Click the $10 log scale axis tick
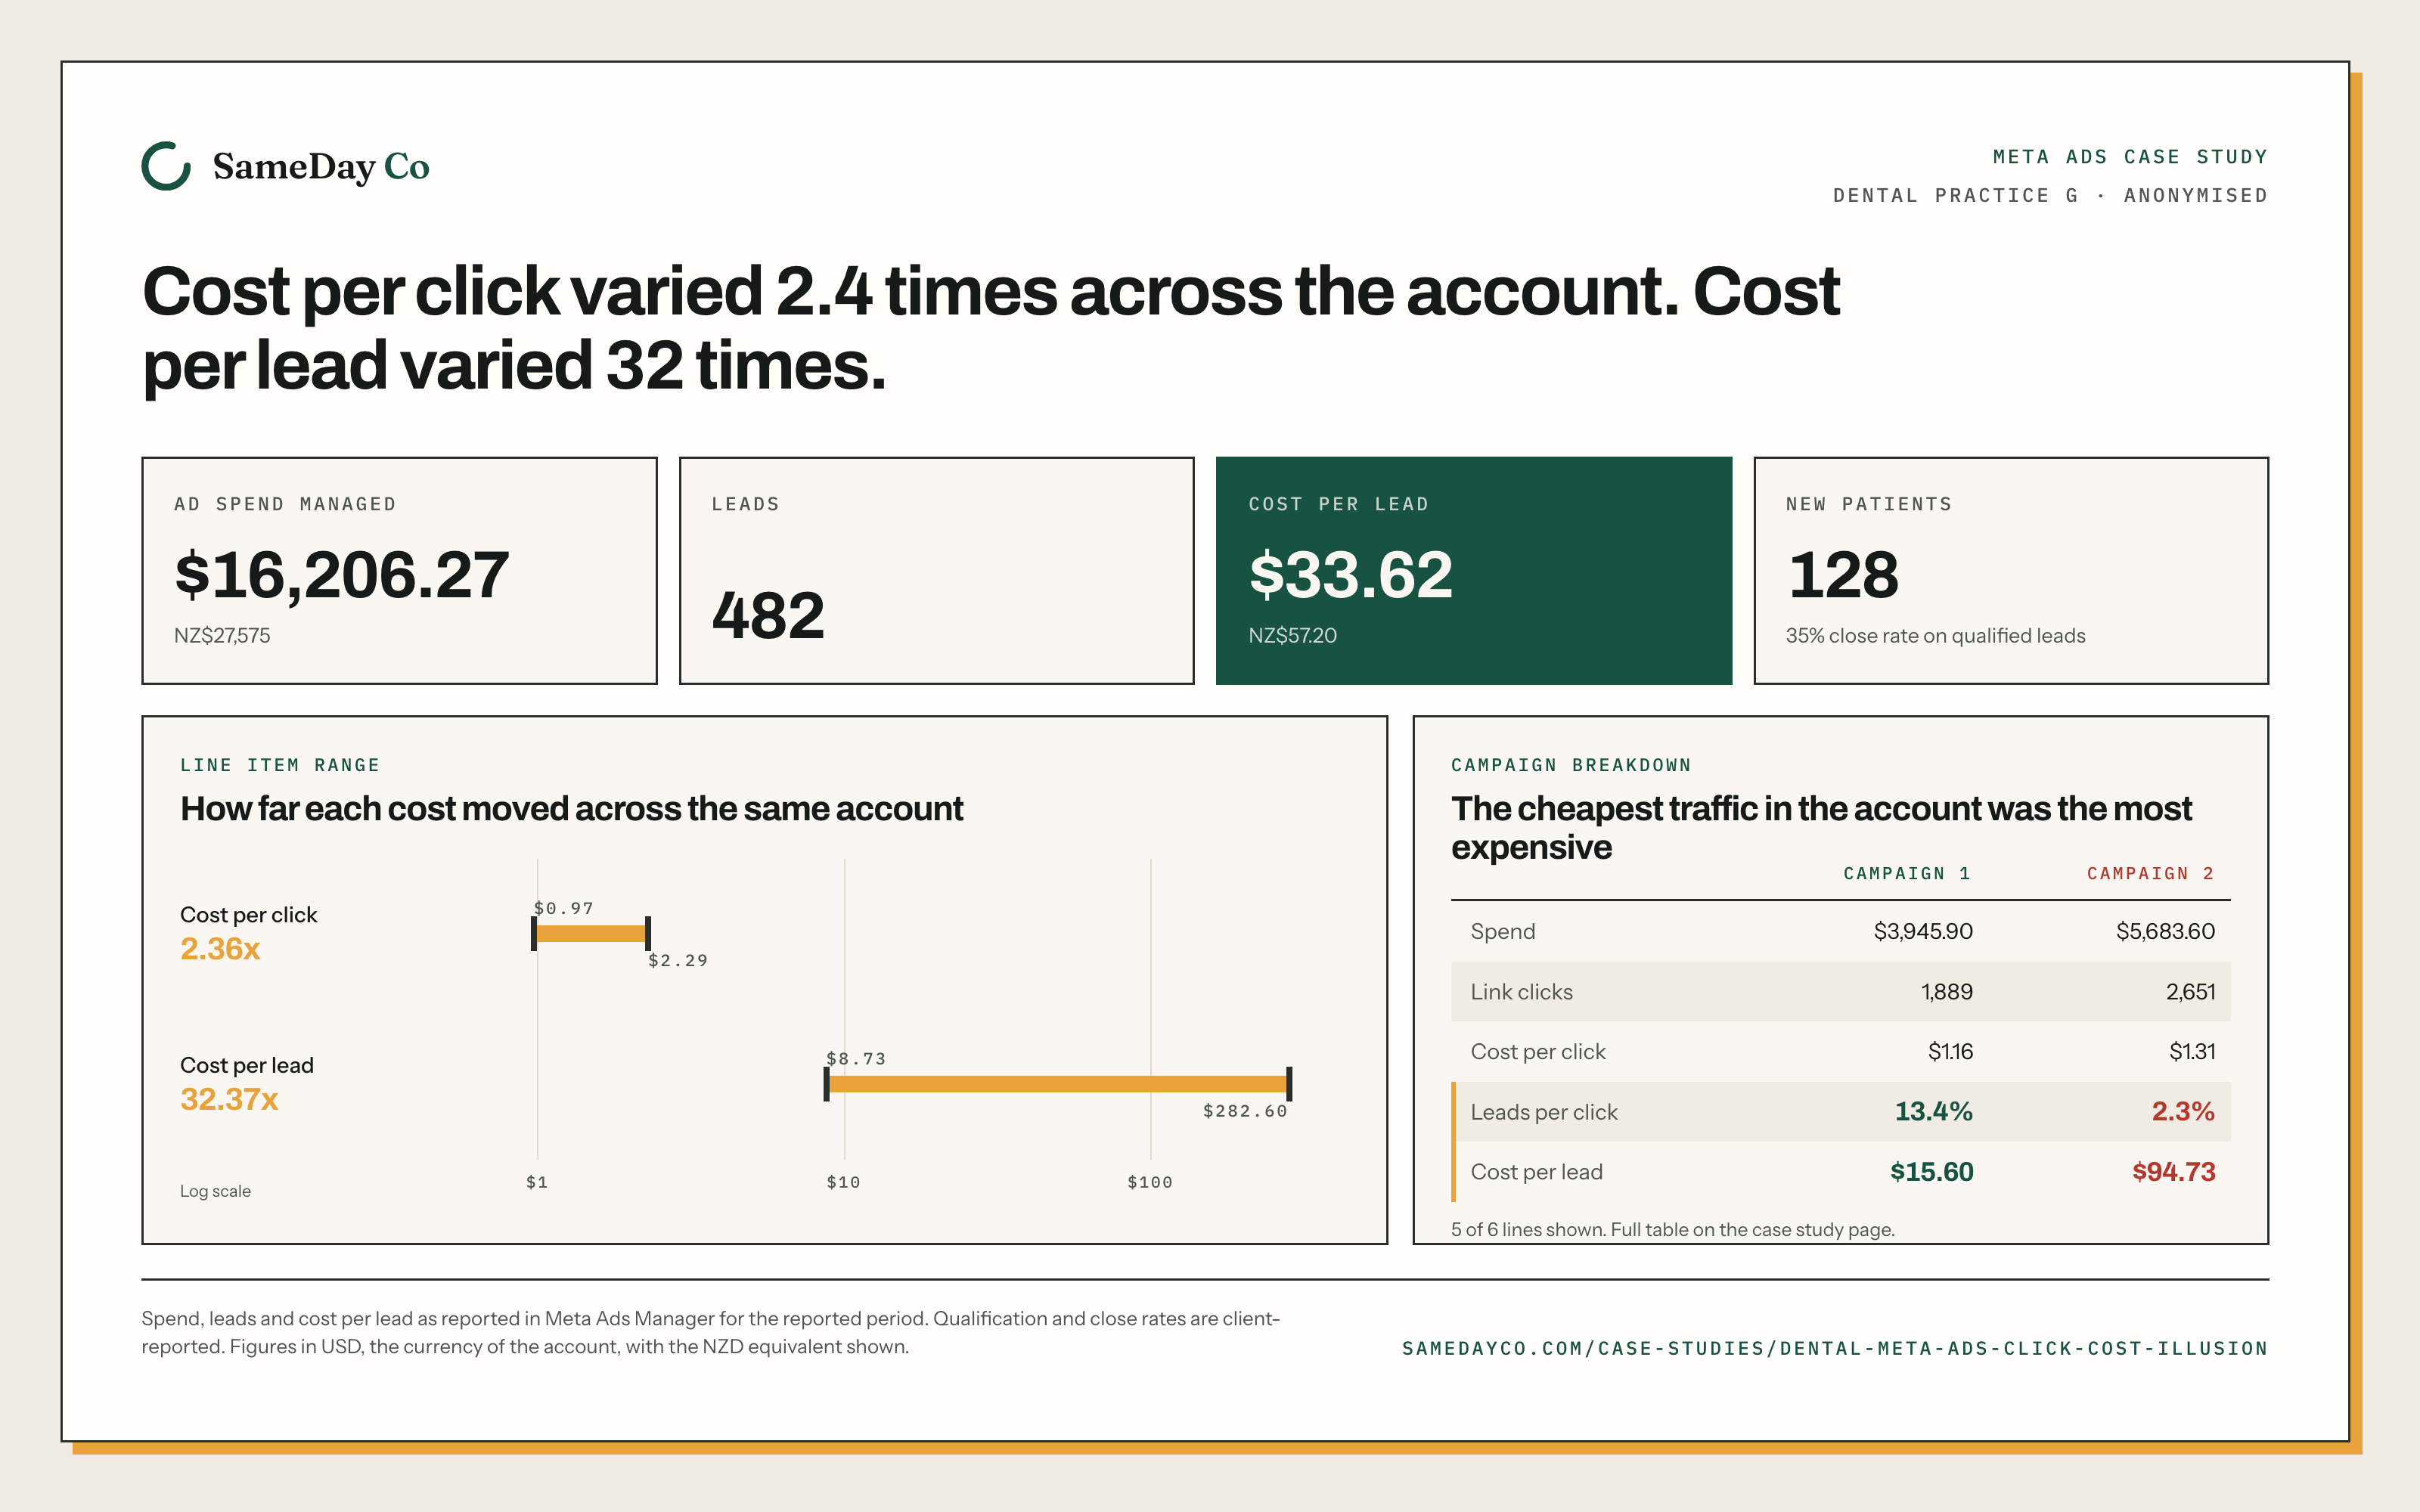2420x1512 pixels. 843,1182
